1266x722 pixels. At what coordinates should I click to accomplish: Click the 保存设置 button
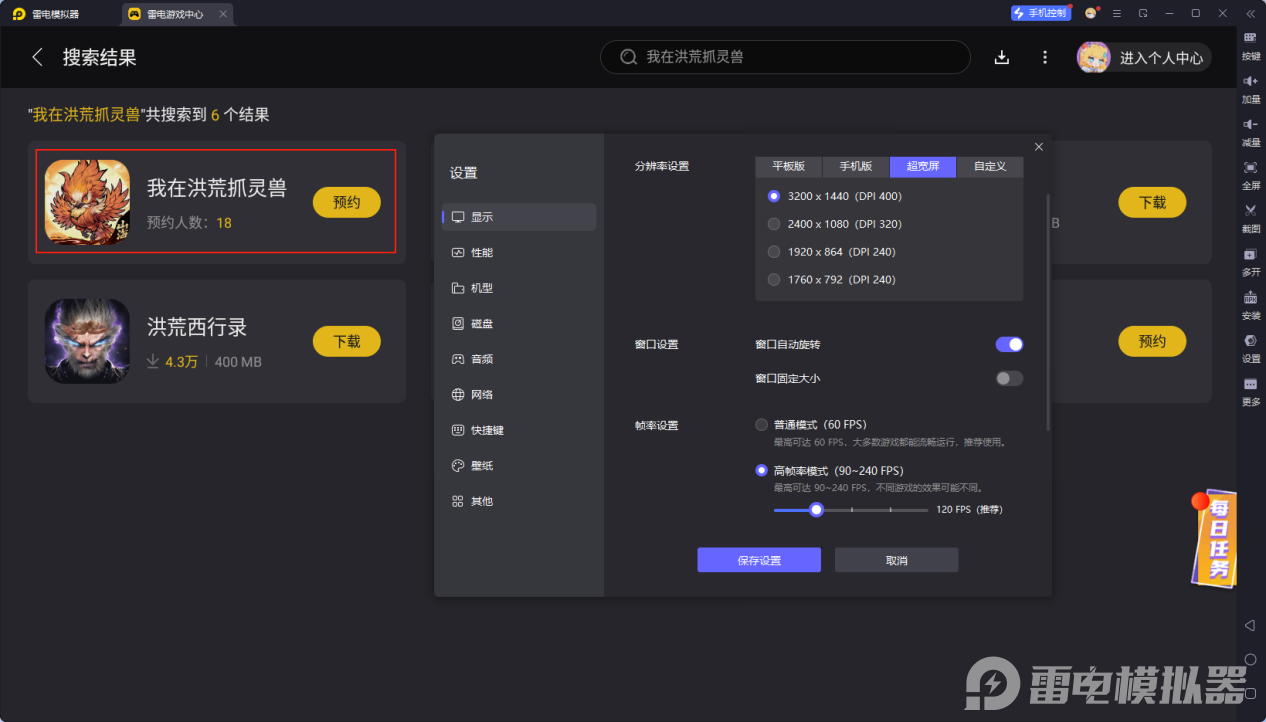[x=759, y=560]
